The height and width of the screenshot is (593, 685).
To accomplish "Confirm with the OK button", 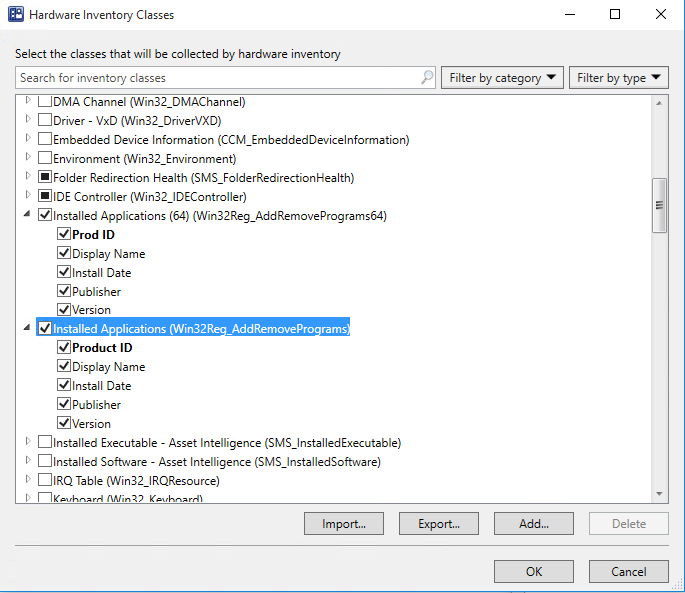I will [x=534, y=572].
